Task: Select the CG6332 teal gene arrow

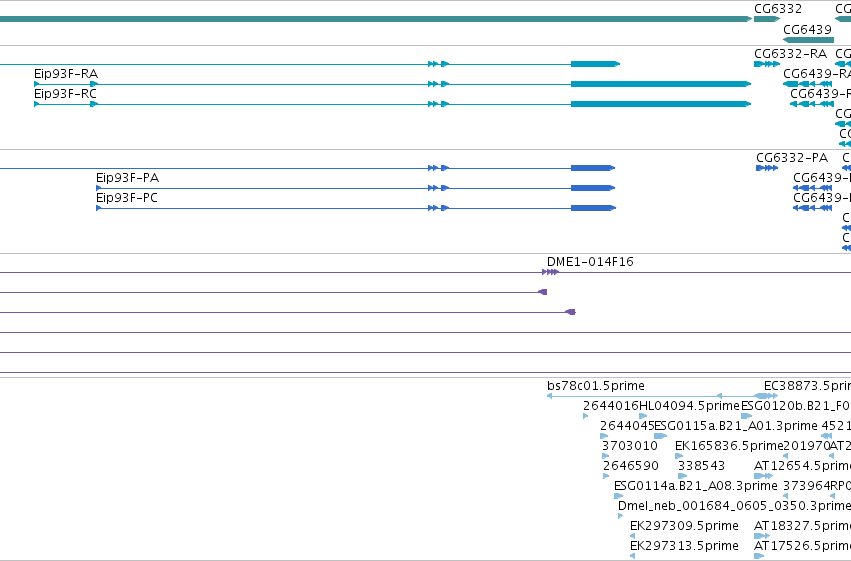Action: [x=767, y=19]
